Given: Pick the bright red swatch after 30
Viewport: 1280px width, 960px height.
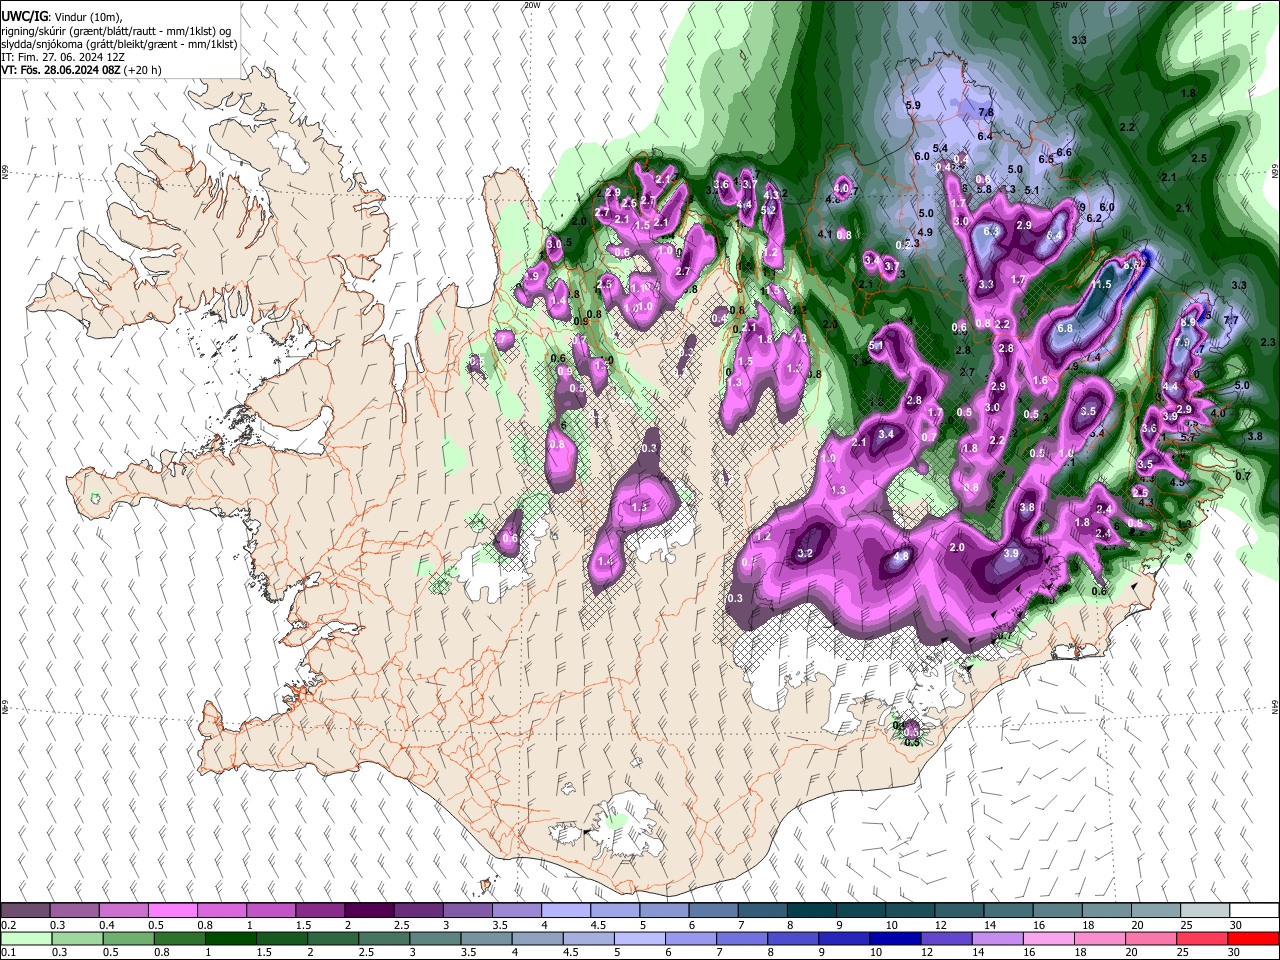Looking at the screenshot, I should pos(1254,938).
